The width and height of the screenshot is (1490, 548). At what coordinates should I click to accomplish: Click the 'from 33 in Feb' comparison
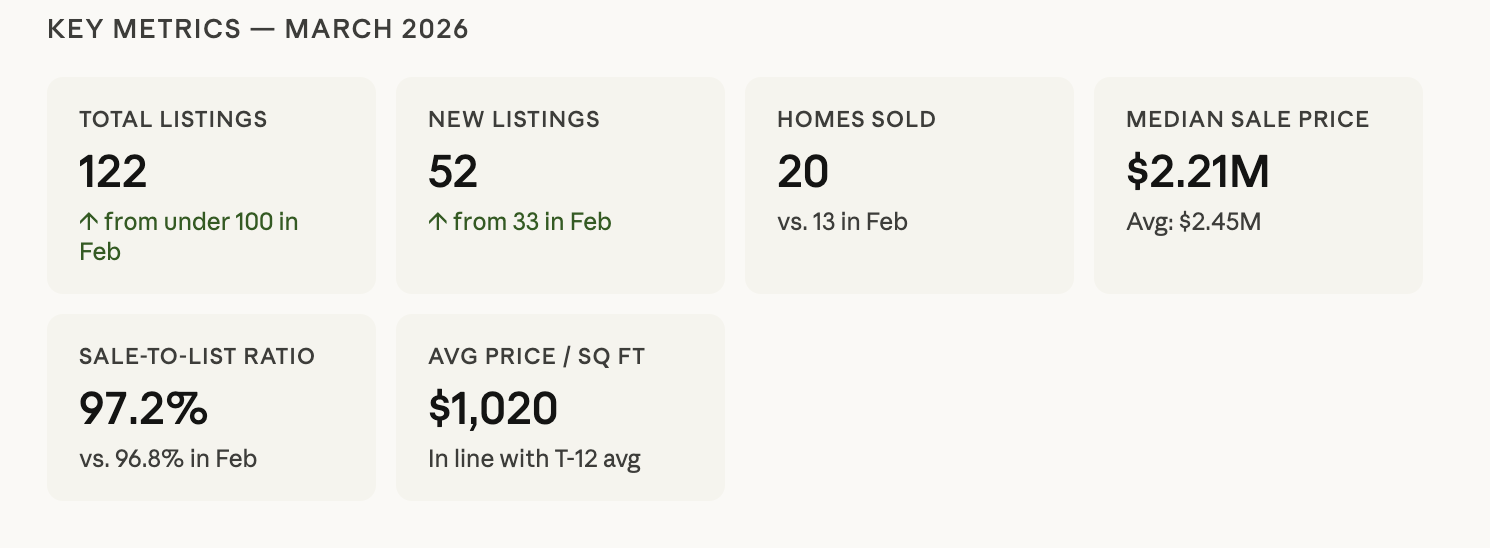(x=531, y=221)
